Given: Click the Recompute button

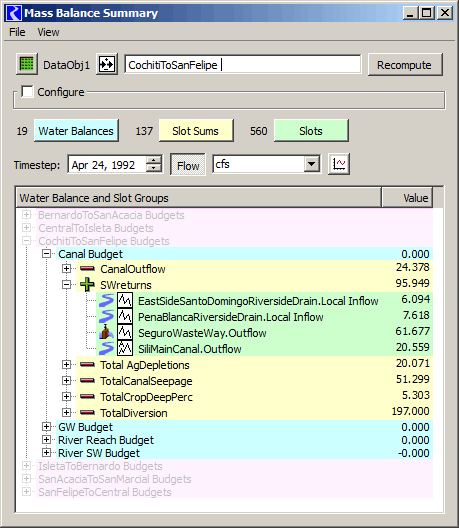Looking at the screenshot, I should pyautogui.click(x=404, y=65).
